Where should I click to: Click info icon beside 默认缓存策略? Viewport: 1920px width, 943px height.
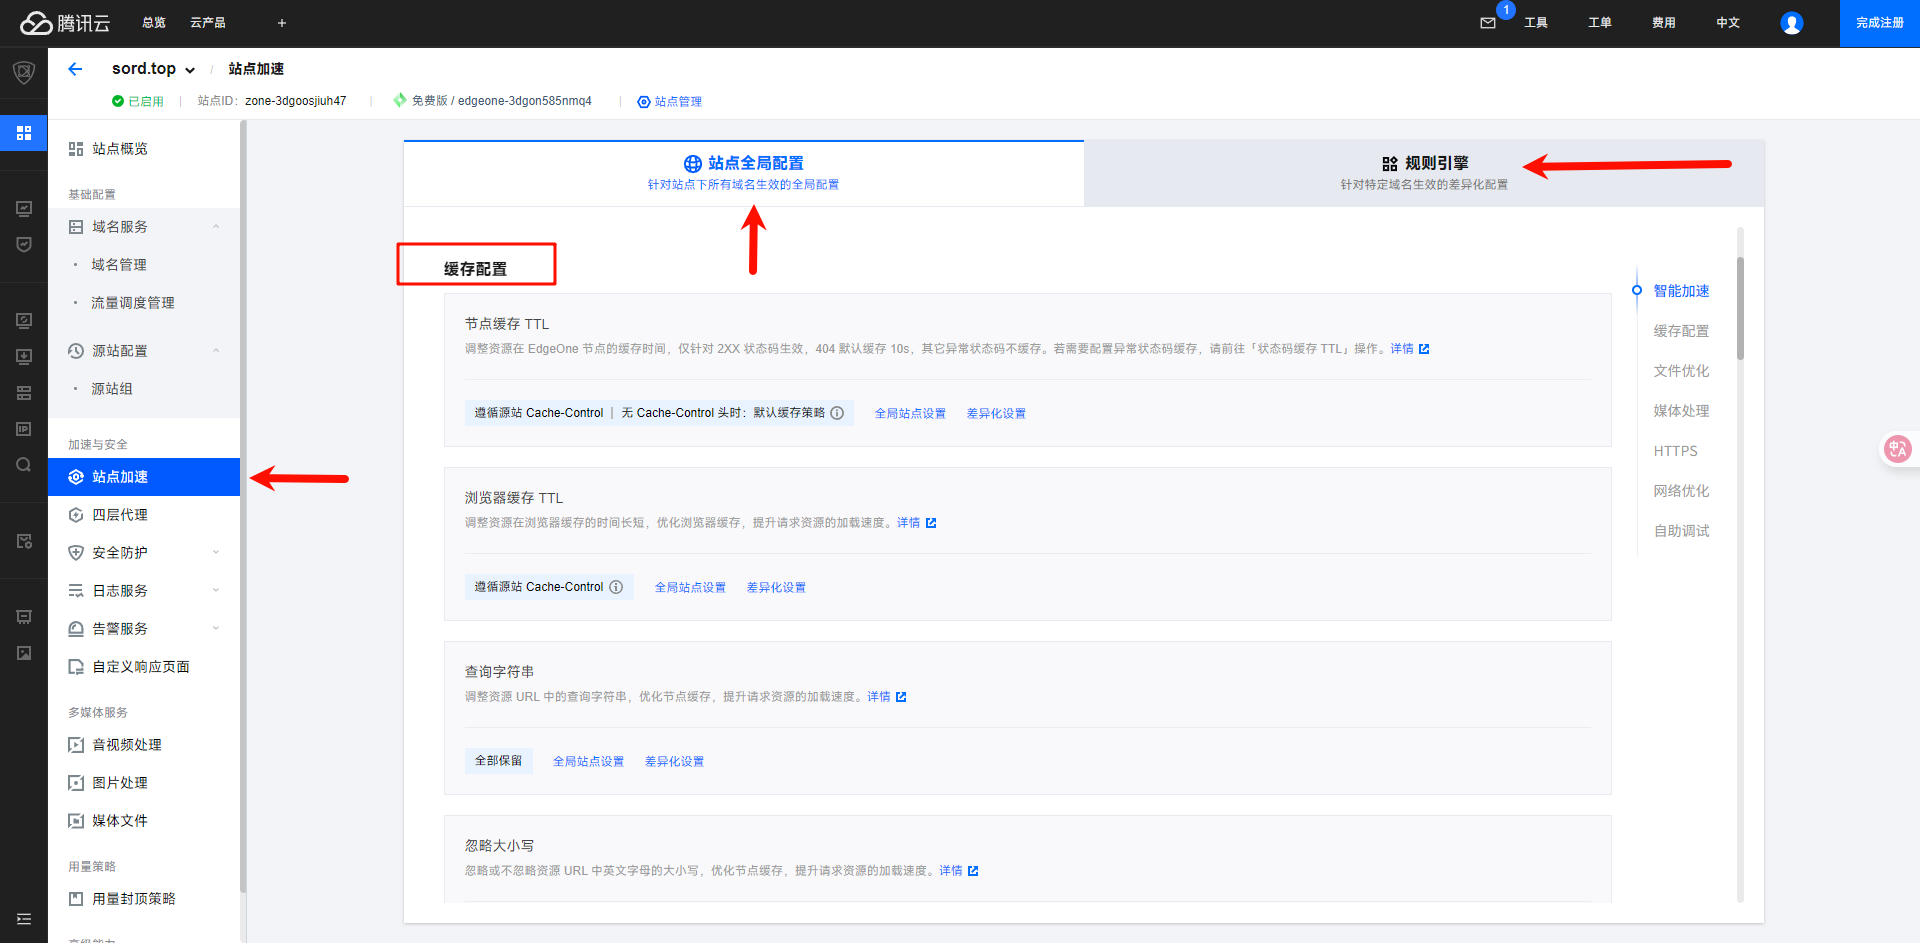(x=837, y=413)
